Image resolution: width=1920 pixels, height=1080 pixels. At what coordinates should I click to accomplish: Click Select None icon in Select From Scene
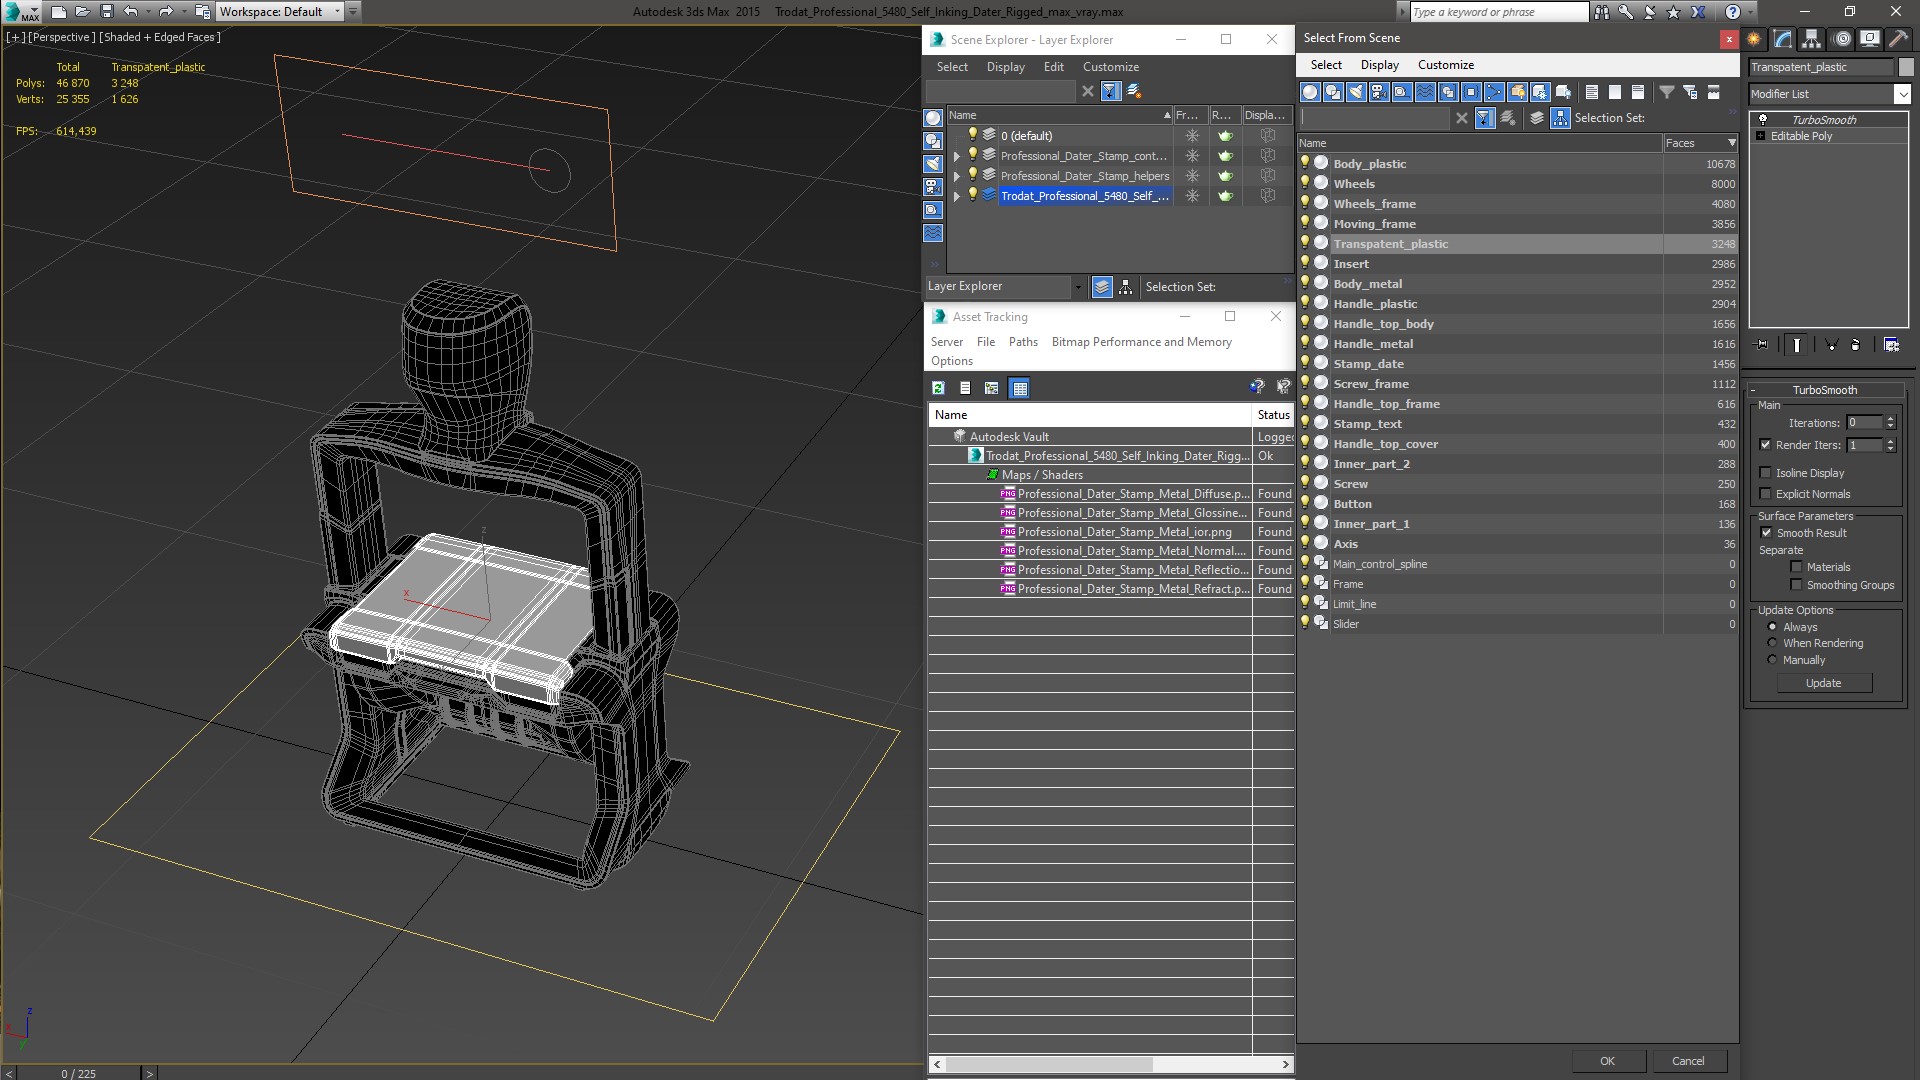pyautogui.click(x=1615, y=92)
